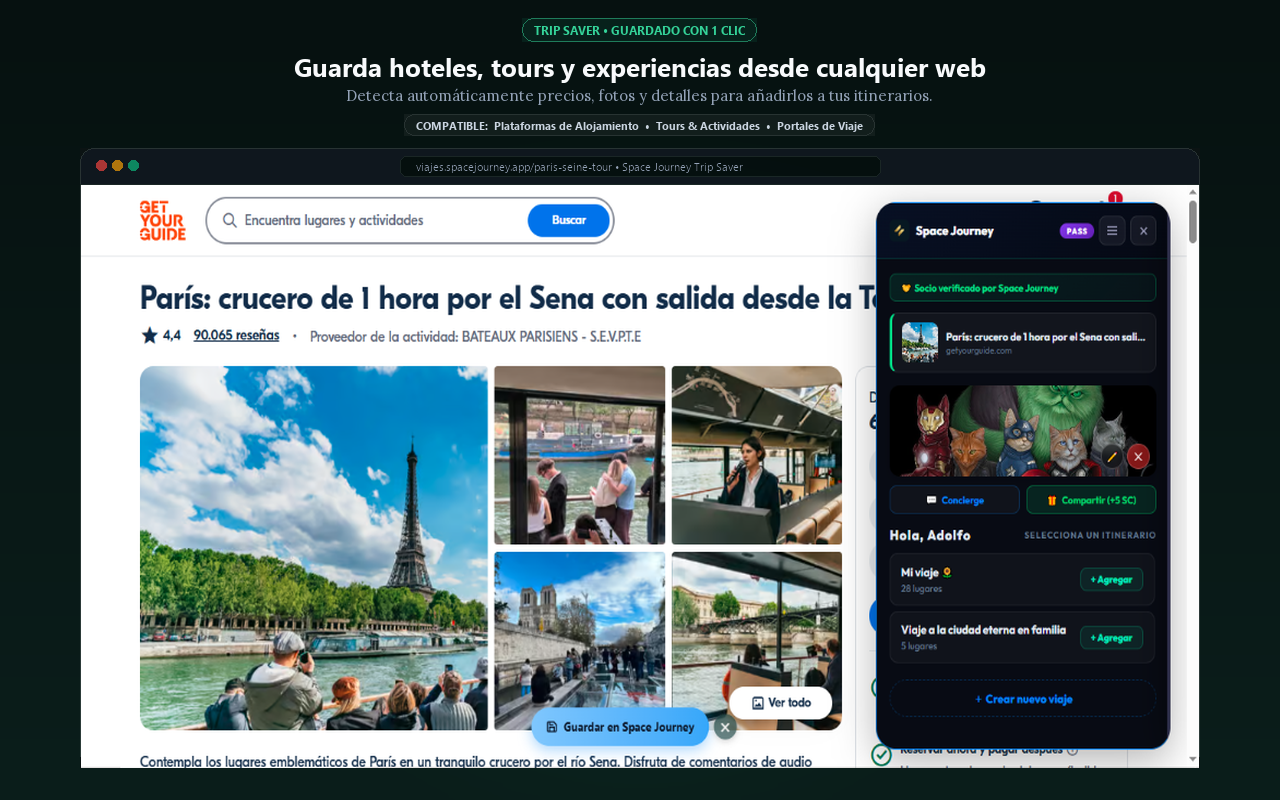
Task: Click the GetYourGuide logo
Action: point(163,220)
